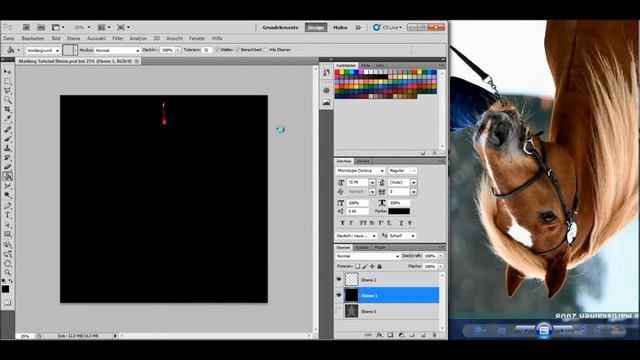Select the Healing Brush tool
Viewport: 640px width, 360px height.
coord(7,130)
